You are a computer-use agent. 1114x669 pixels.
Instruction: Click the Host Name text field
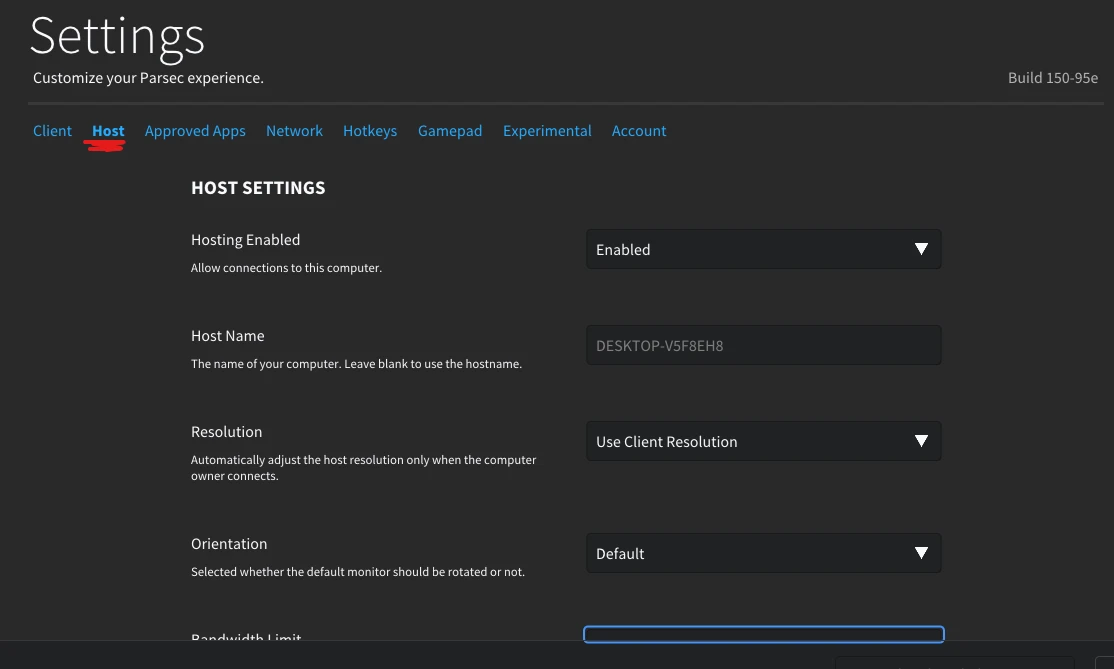[763, 345]
